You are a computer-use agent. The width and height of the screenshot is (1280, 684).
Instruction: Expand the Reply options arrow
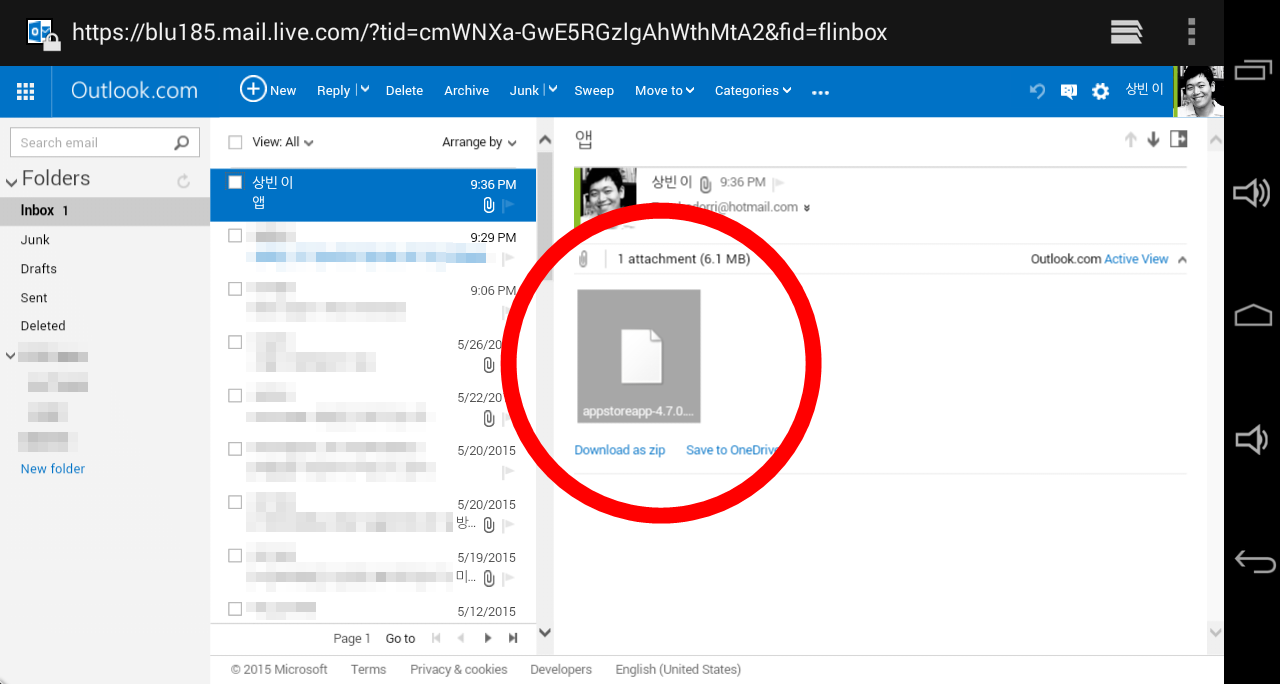point(365,90)
